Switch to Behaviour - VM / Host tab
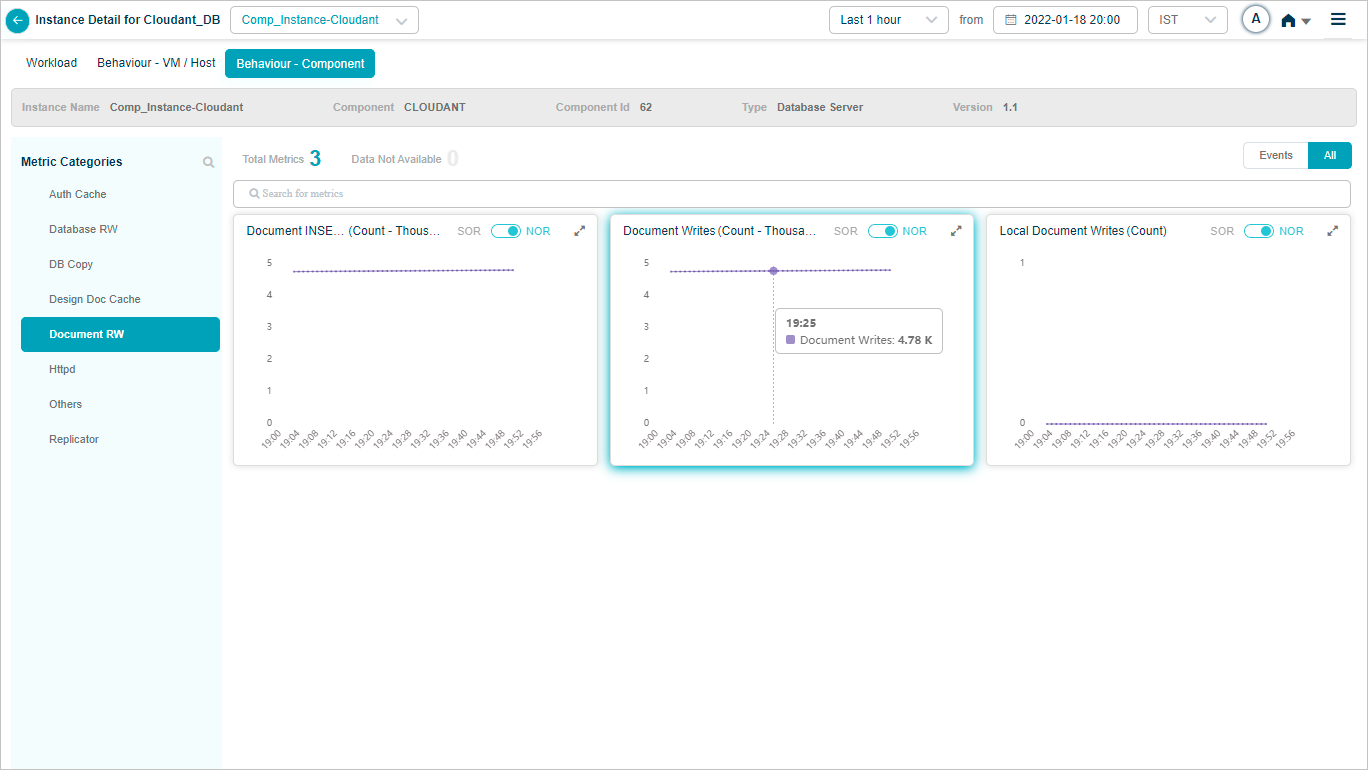Image resolution: width=1368 pixels, height=770 pixels. (x=156, y=63)
